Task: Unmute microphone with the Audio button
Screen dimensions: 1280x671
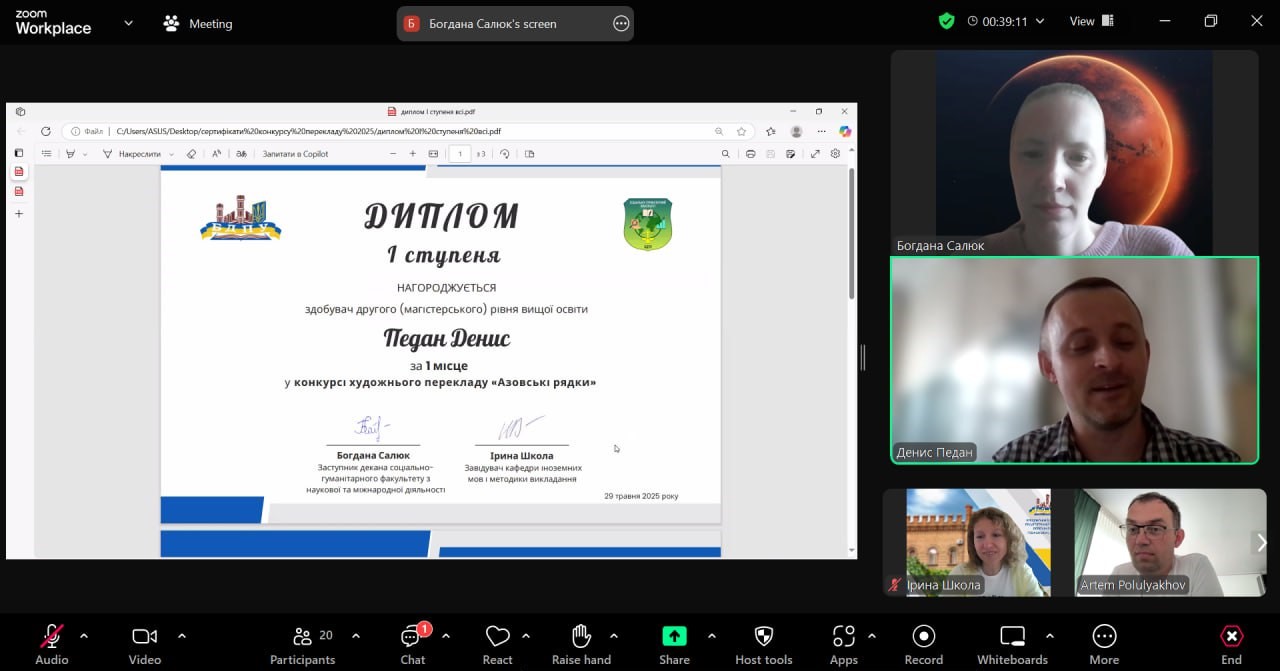Action: click(51, 637)
